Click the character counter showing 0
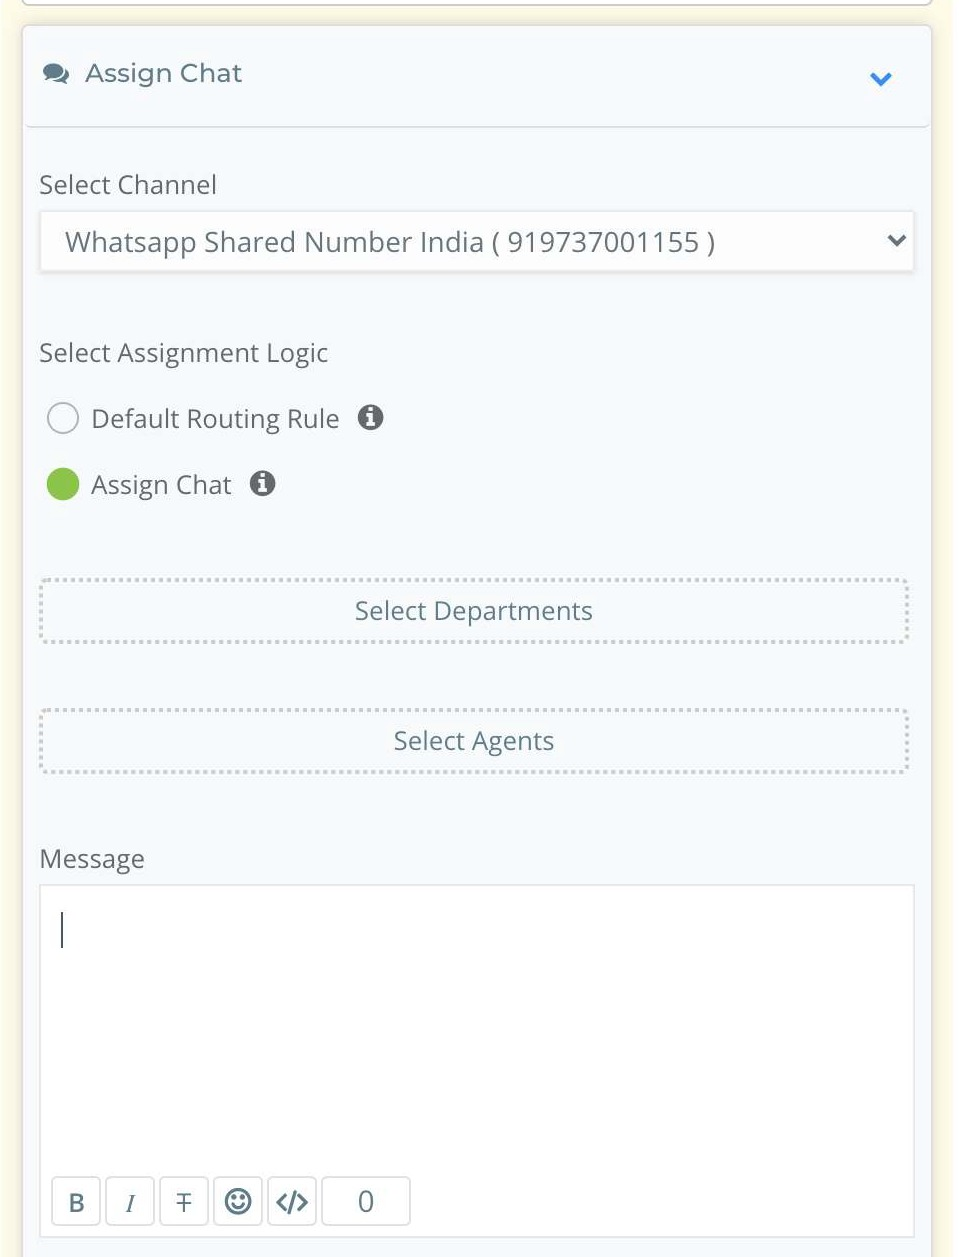The image size is (959, 1257). point(366,1202)
